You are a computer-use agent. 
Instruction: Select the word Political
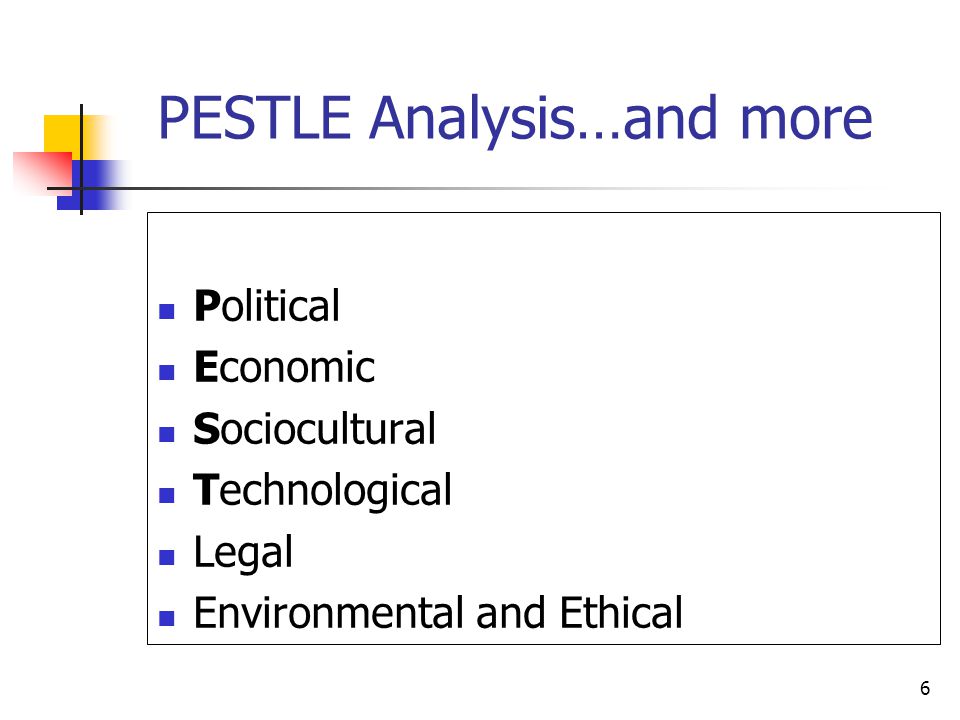click(266, 306)
